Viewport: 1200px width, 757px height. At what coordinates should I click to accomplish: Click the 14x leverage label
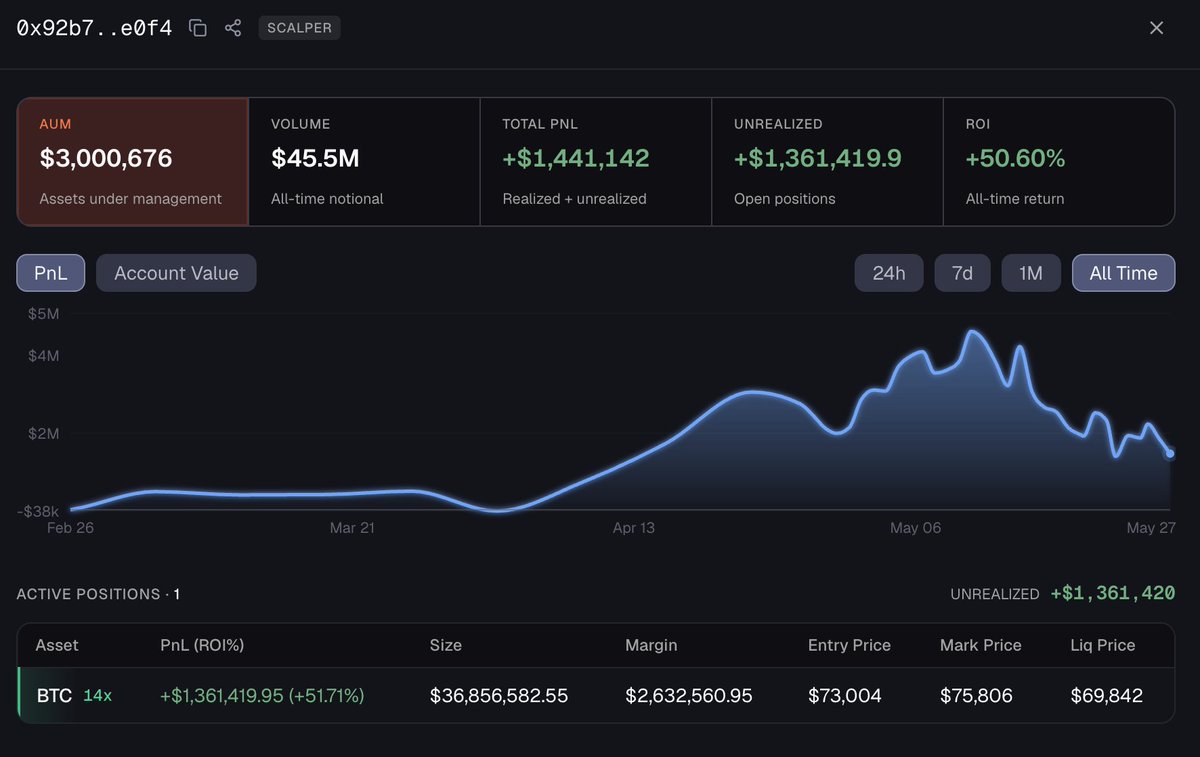click(97, 695)
